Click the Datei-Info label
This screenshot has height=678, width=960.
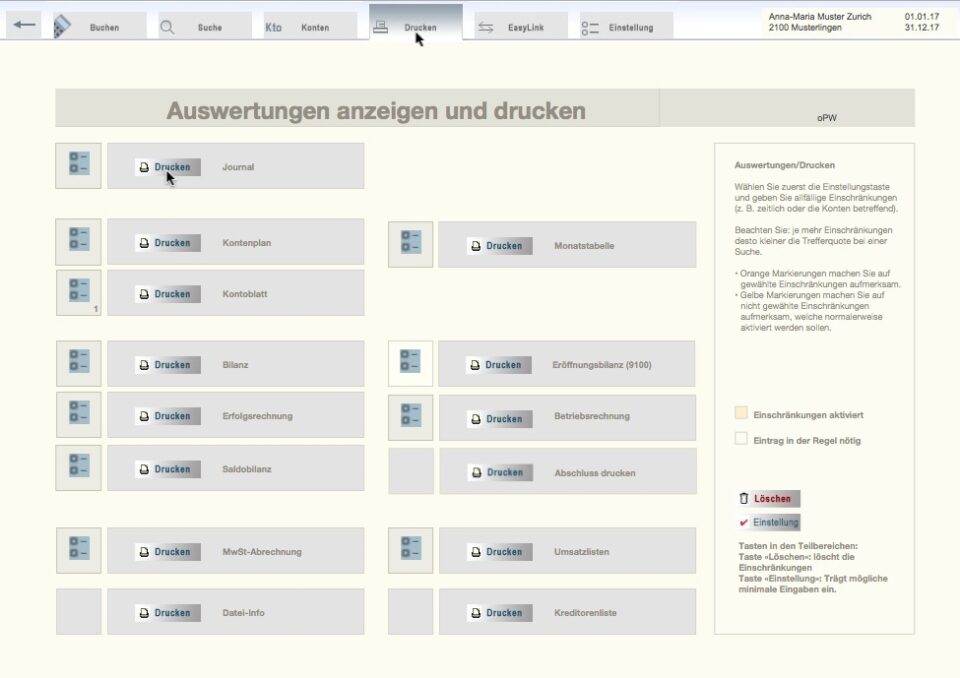244,612
